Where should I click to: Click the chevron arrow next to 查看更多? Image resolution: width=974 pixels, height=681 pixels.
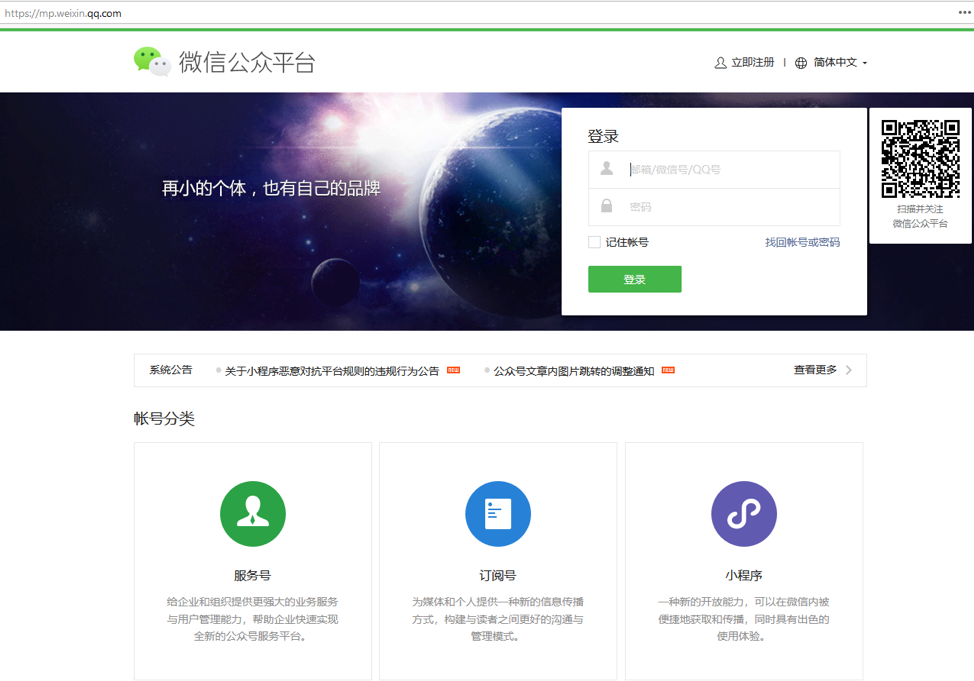[849, 370]
